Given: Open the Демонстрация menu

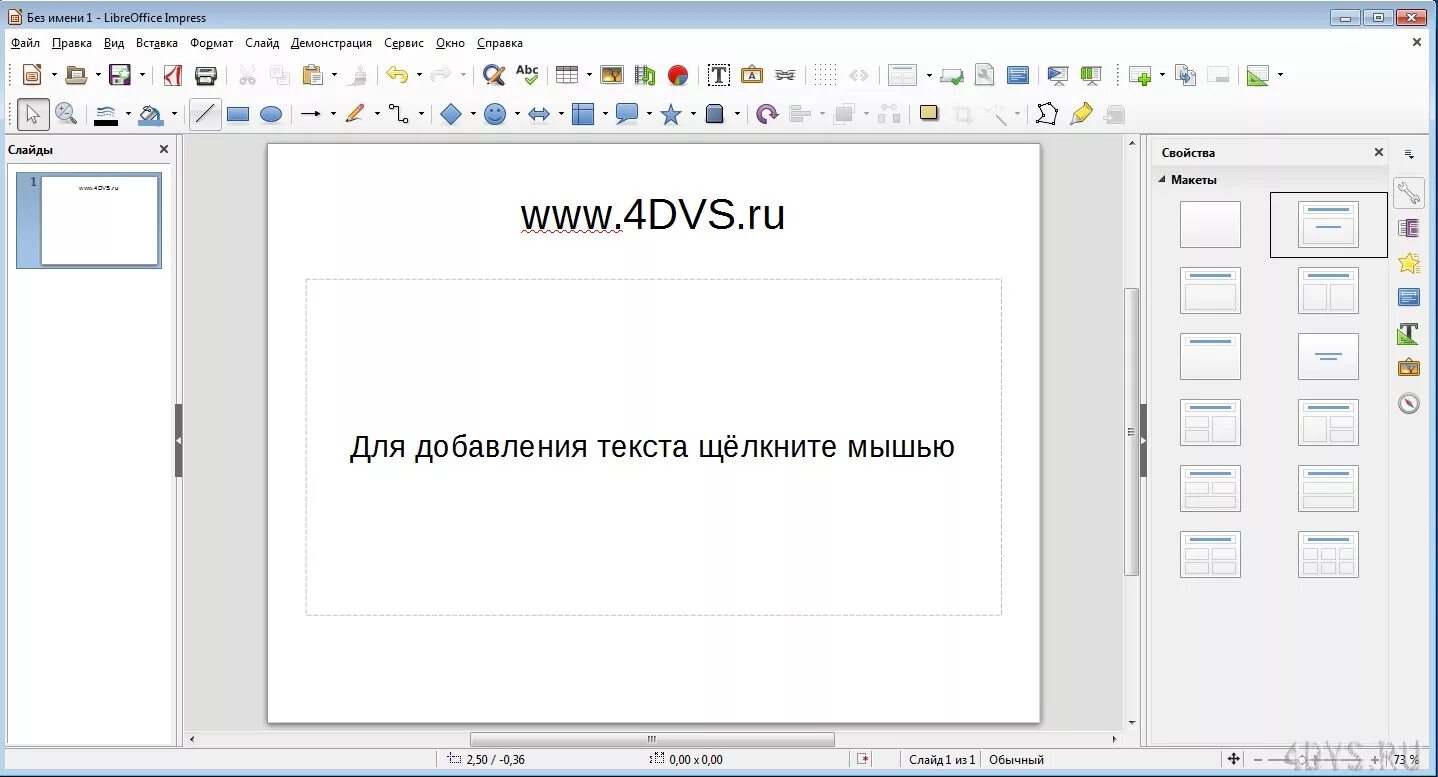Looking at the screenshot, I should (x=331, y=43).
